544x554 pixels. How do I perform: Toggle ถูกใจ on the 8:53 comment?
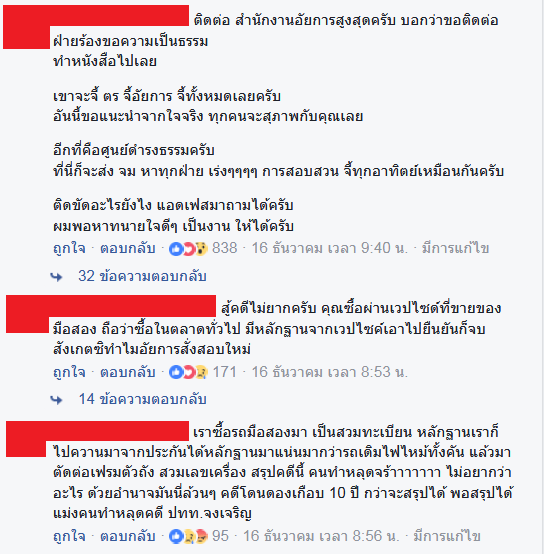[x=69, y=372]
